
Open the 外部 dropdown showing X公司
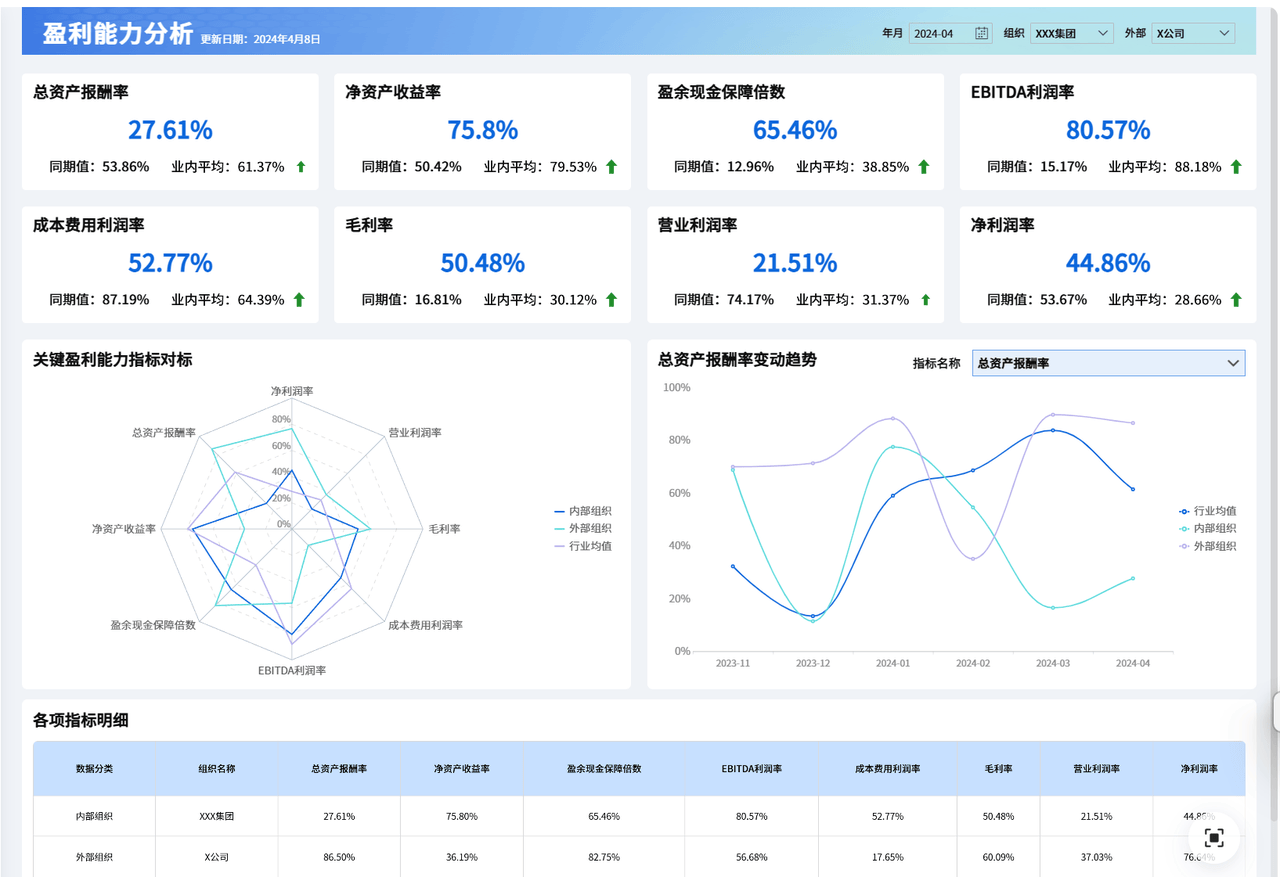1193,33
